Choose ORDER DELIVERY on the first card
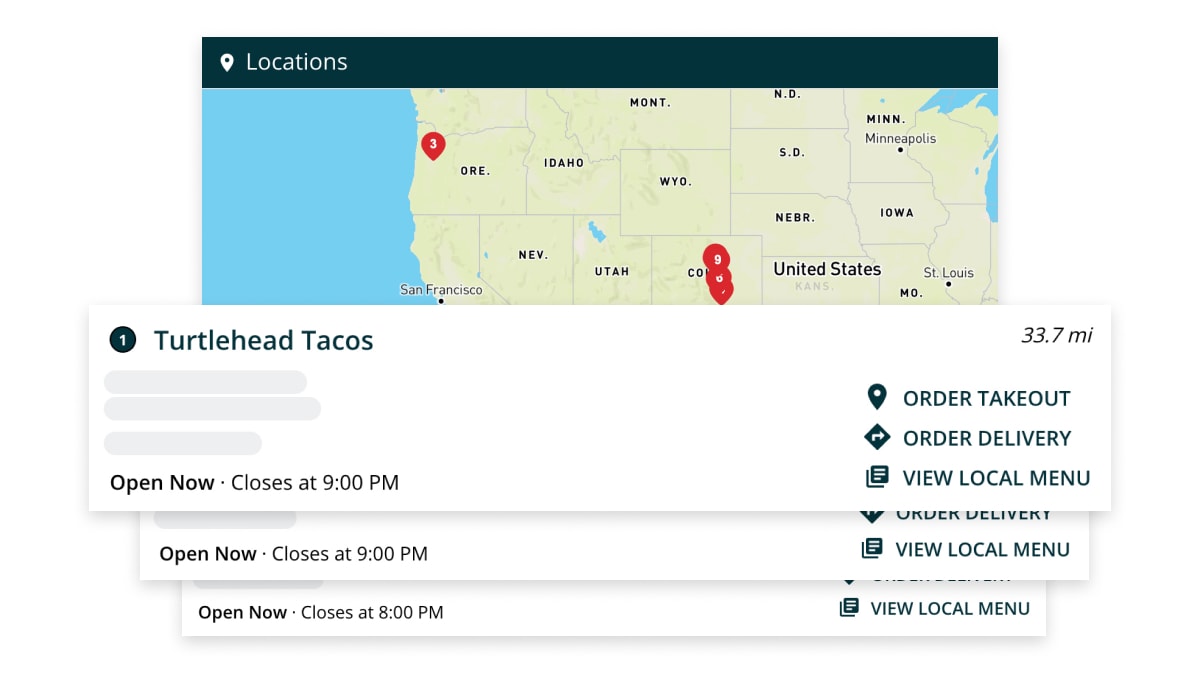 pyautogui.click(x=986, y=438)
